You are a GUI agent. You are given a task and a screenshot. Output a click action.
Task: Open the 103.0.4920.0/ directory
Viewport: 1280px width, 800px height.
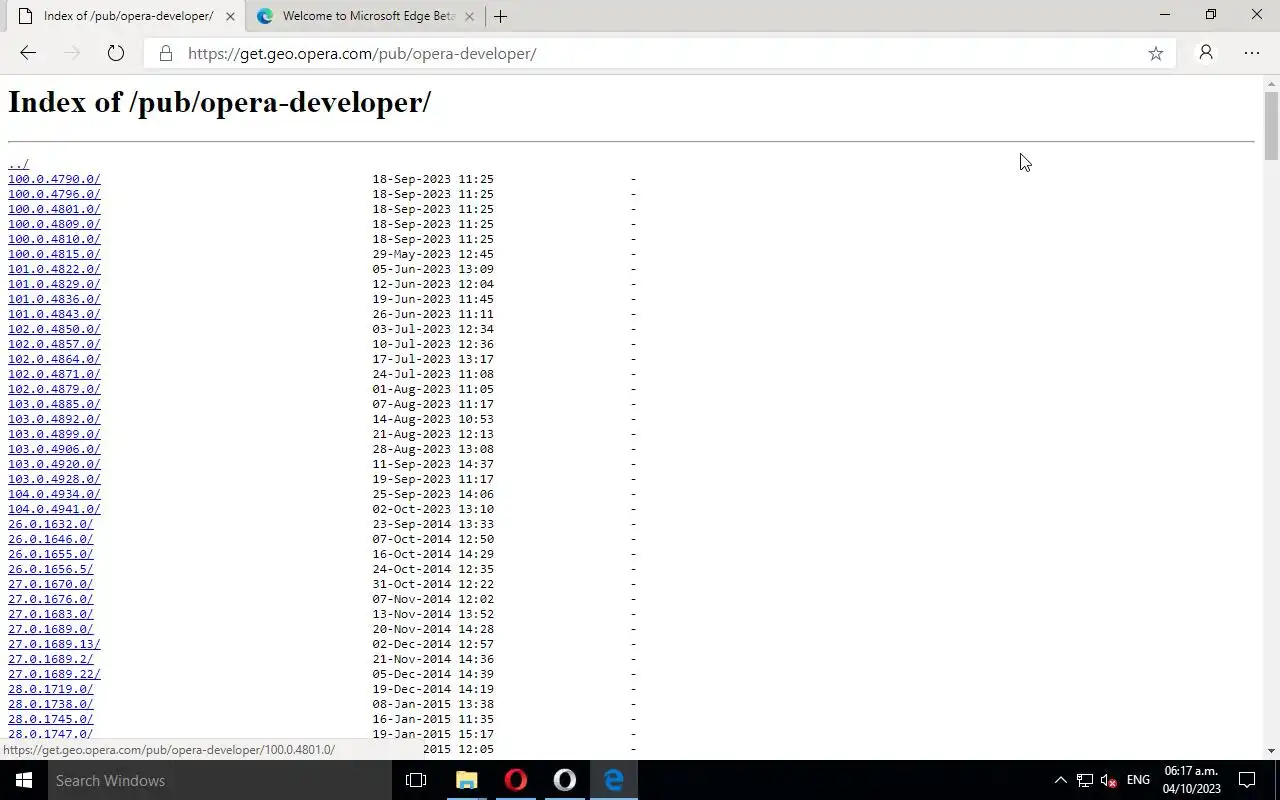click(x=54, y=464)
